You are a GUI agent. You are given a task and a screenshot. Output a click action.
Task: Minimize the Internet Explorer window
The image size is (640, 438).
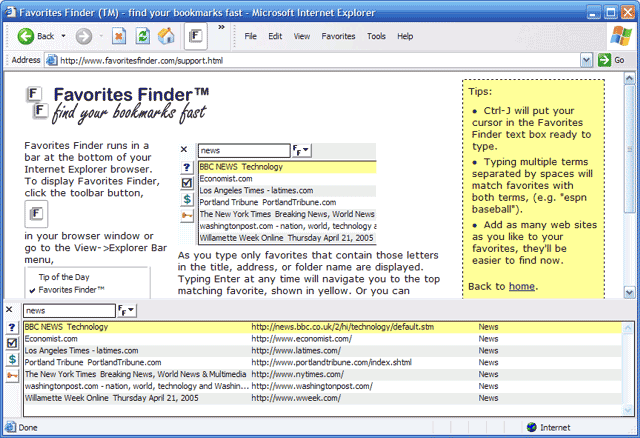[x=594, y=12]
